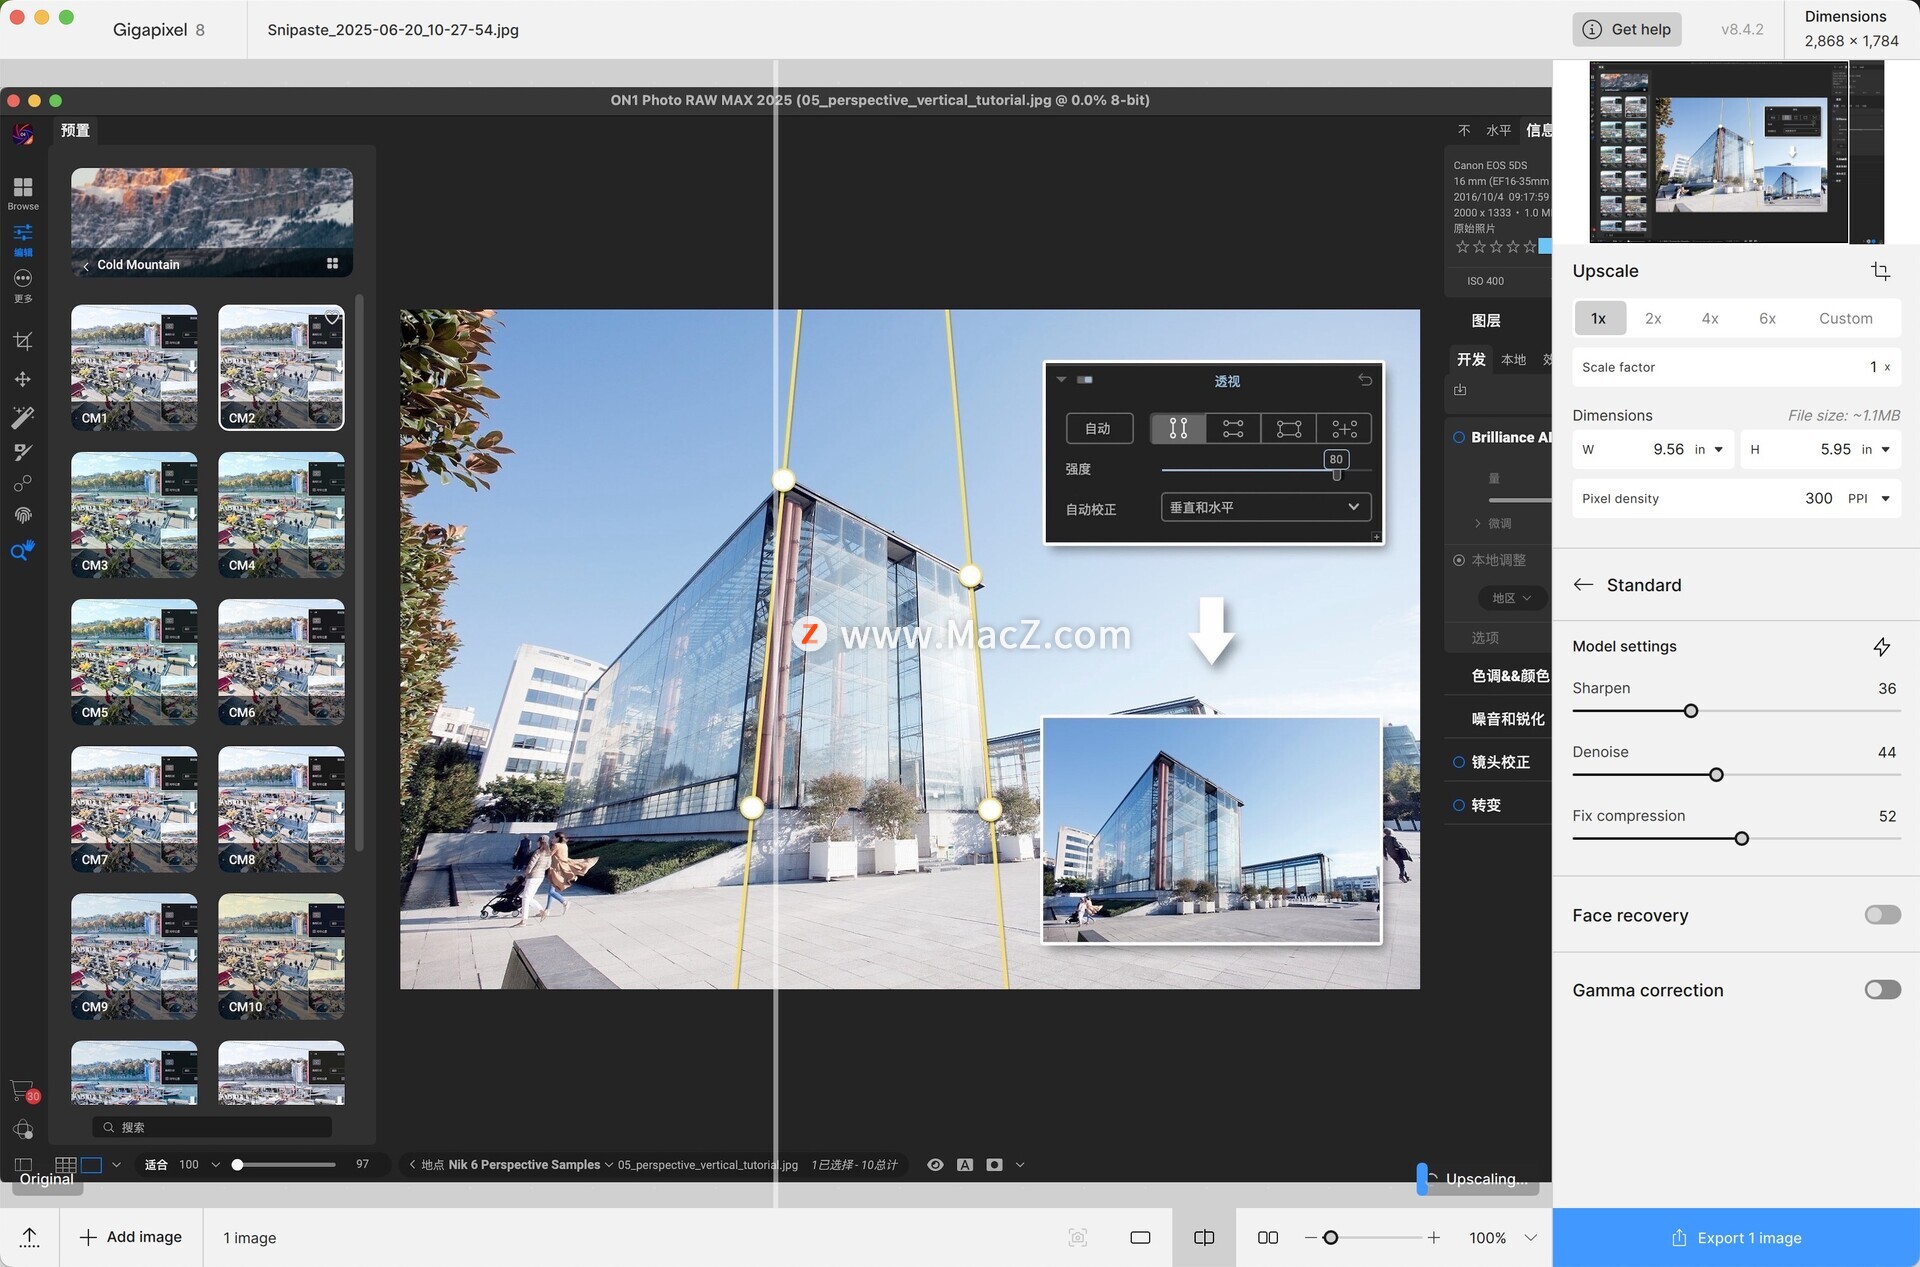Select CM5 preset thumbnail

[x=134, y=662]
